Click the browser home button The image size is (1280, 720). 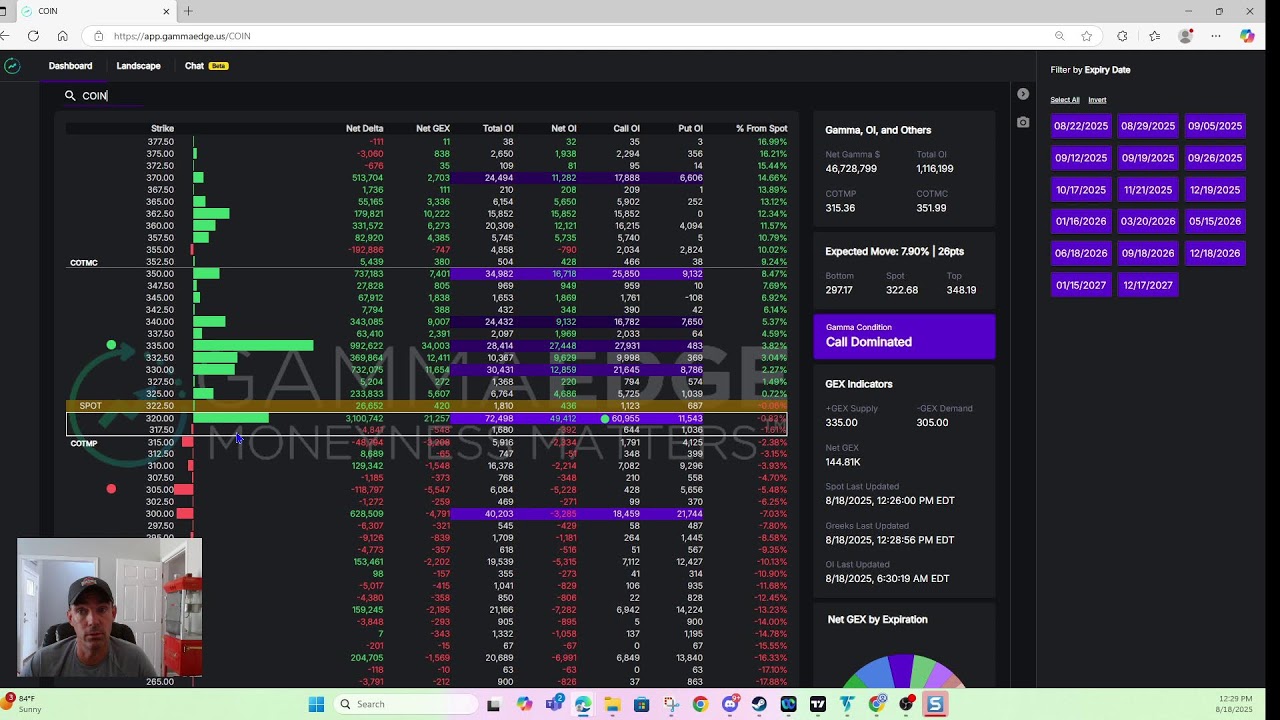[62, 36]
